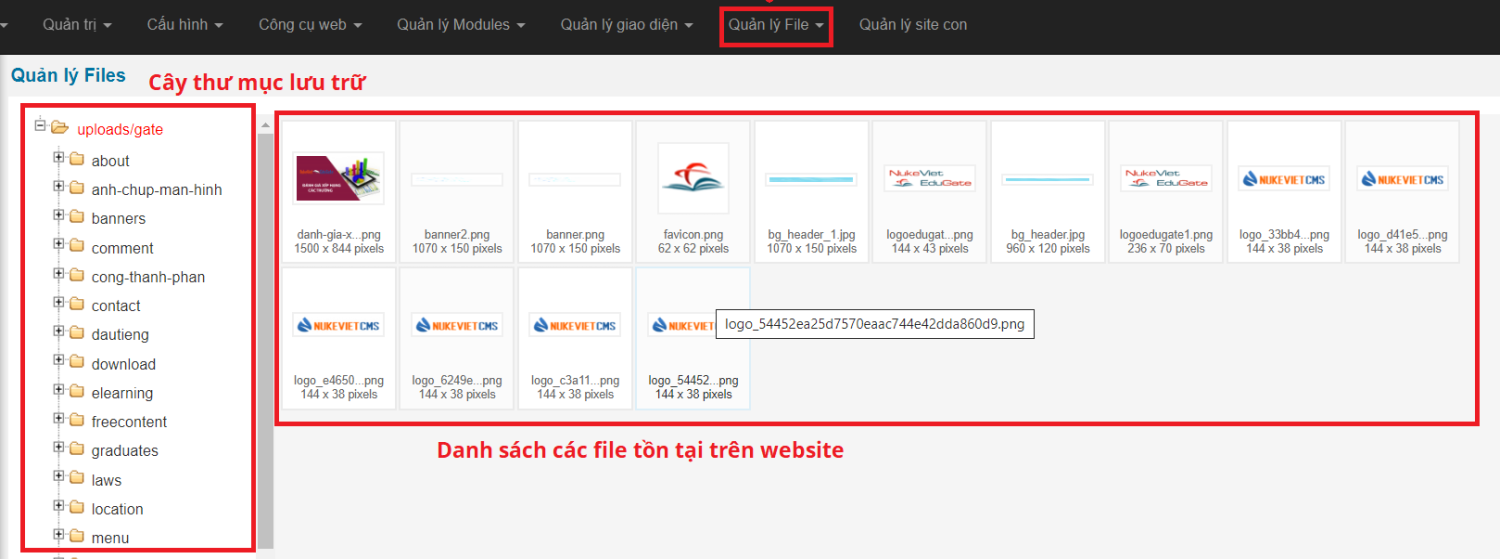Expand the location folder node
1500x559 pixels.
click(59, 506)
